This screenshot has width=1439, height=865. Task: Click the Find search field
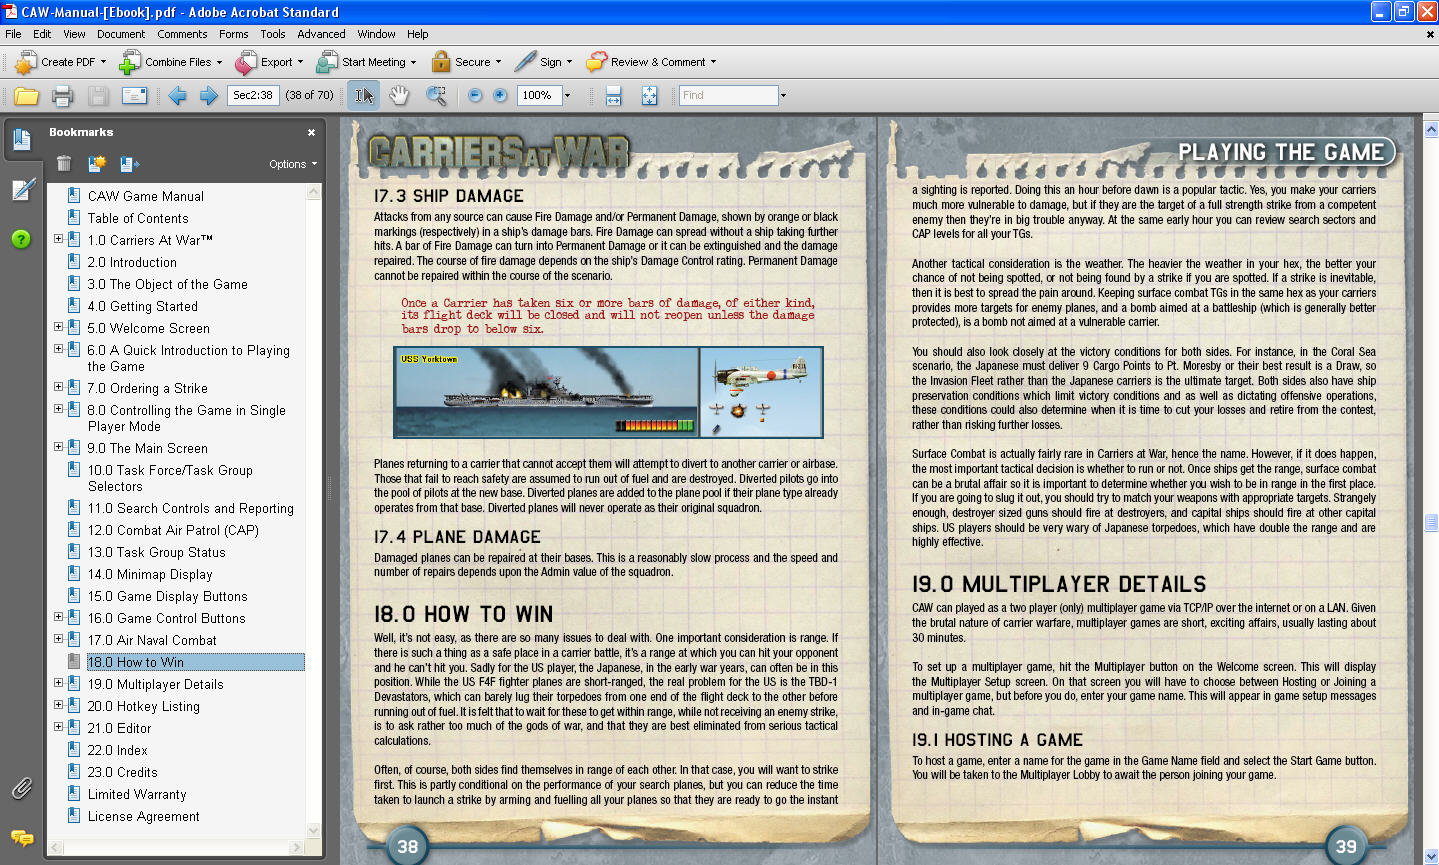728,96
